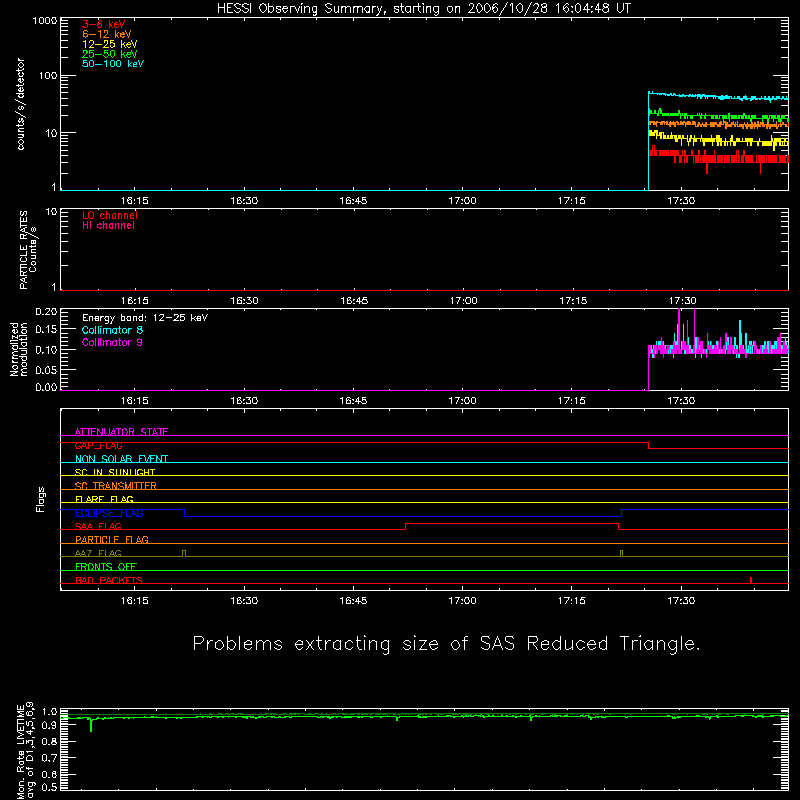Click the olive 'FLAG' label above FRONTS_OFF
The height and width of the screenshot is (800, 800).
(98, 553)
